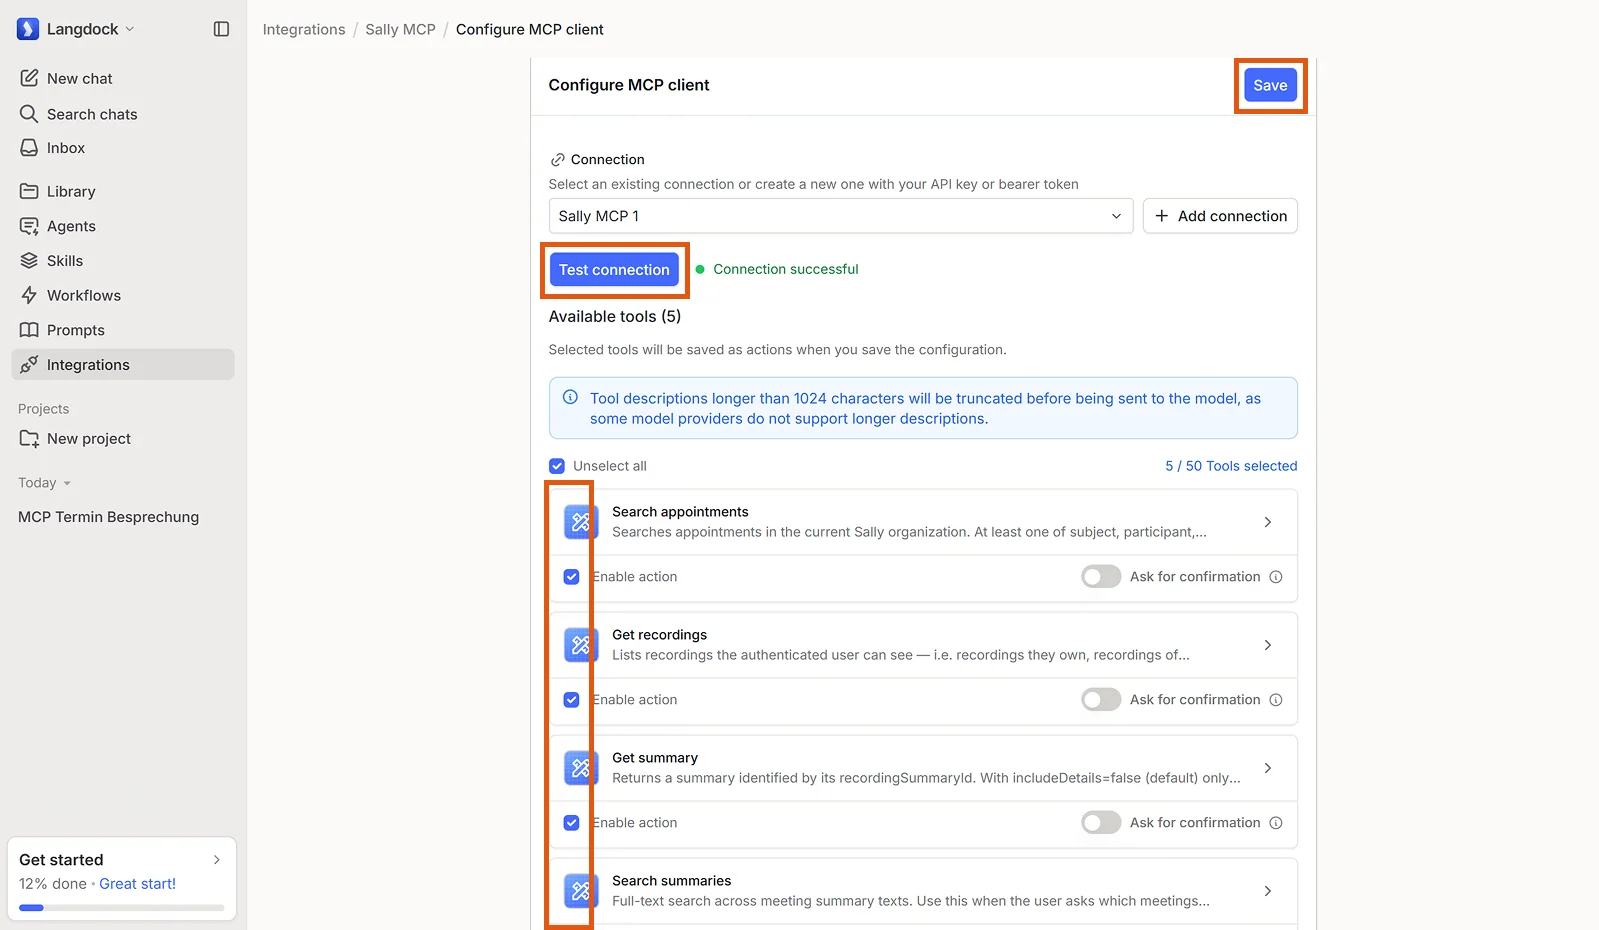The width and height of the screenshot is (1599, 930).
Task: Click the Configure MCP client breadcrumb
Action: click(x=530, y=29)
